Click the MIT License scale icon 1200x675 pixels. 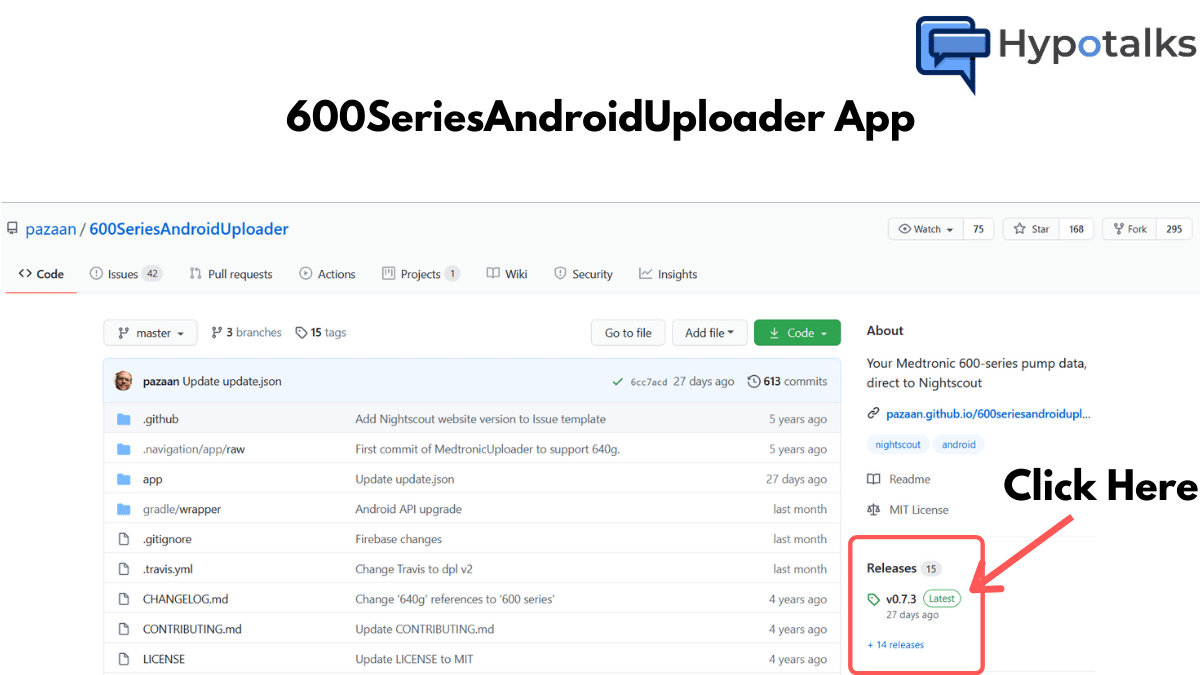pos(874,509)
